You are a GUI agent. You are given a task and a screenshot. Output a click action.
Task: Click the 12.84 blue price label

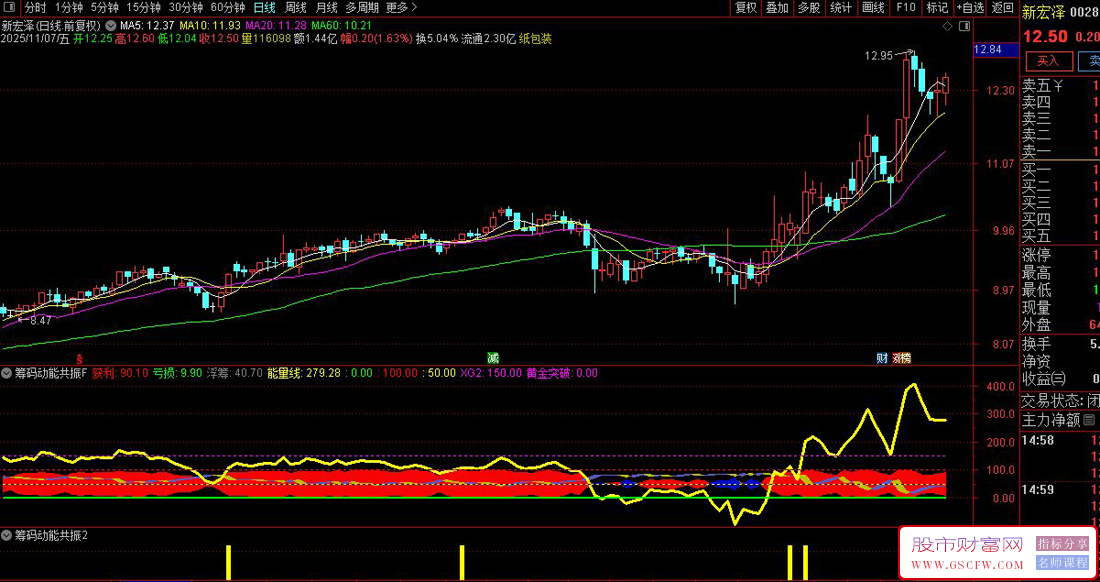(x=988, y=49)
